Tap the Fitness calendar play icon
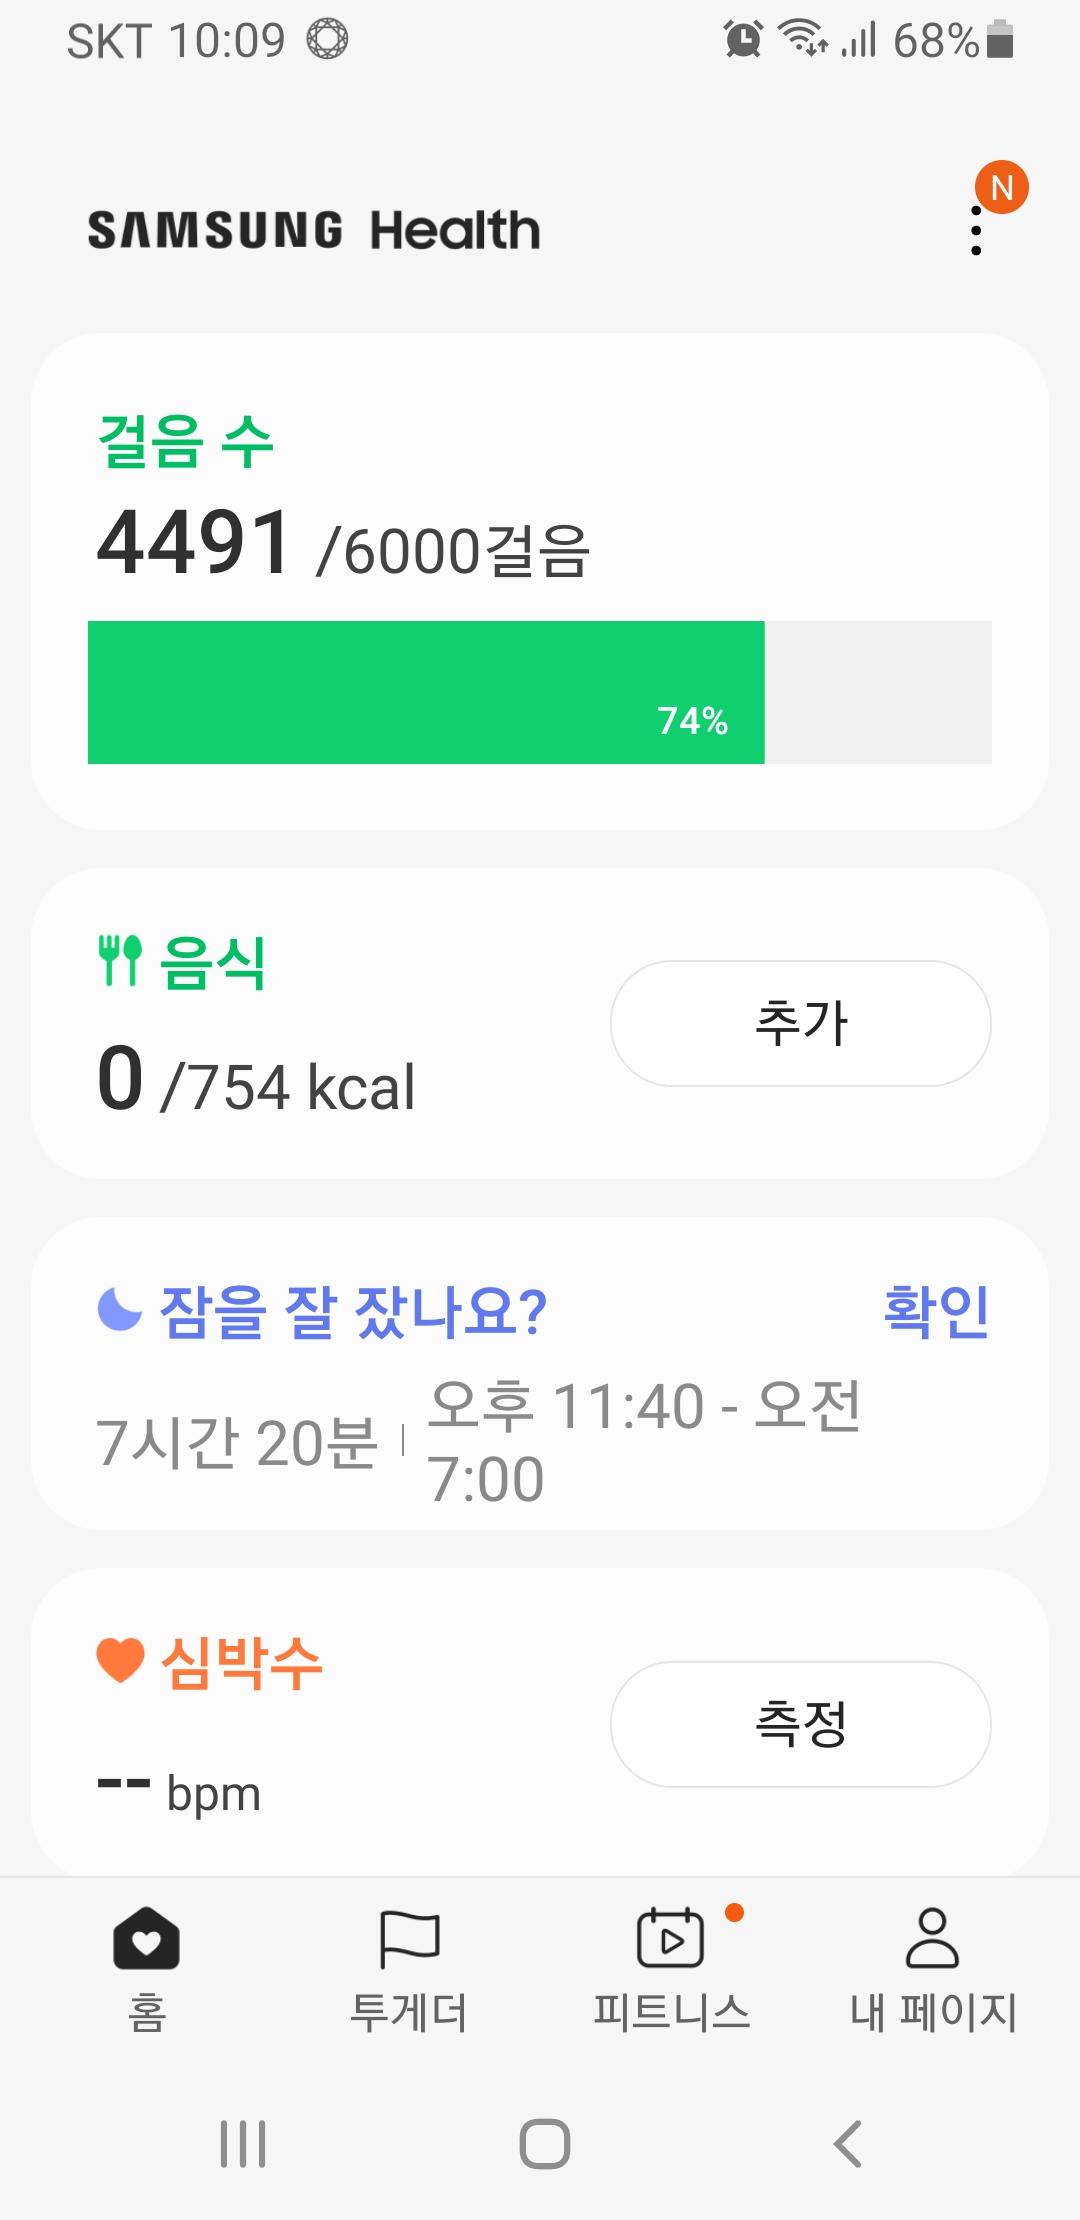The width and height of the screenshot is (1080, 2220). click(x=670, y=1938)
